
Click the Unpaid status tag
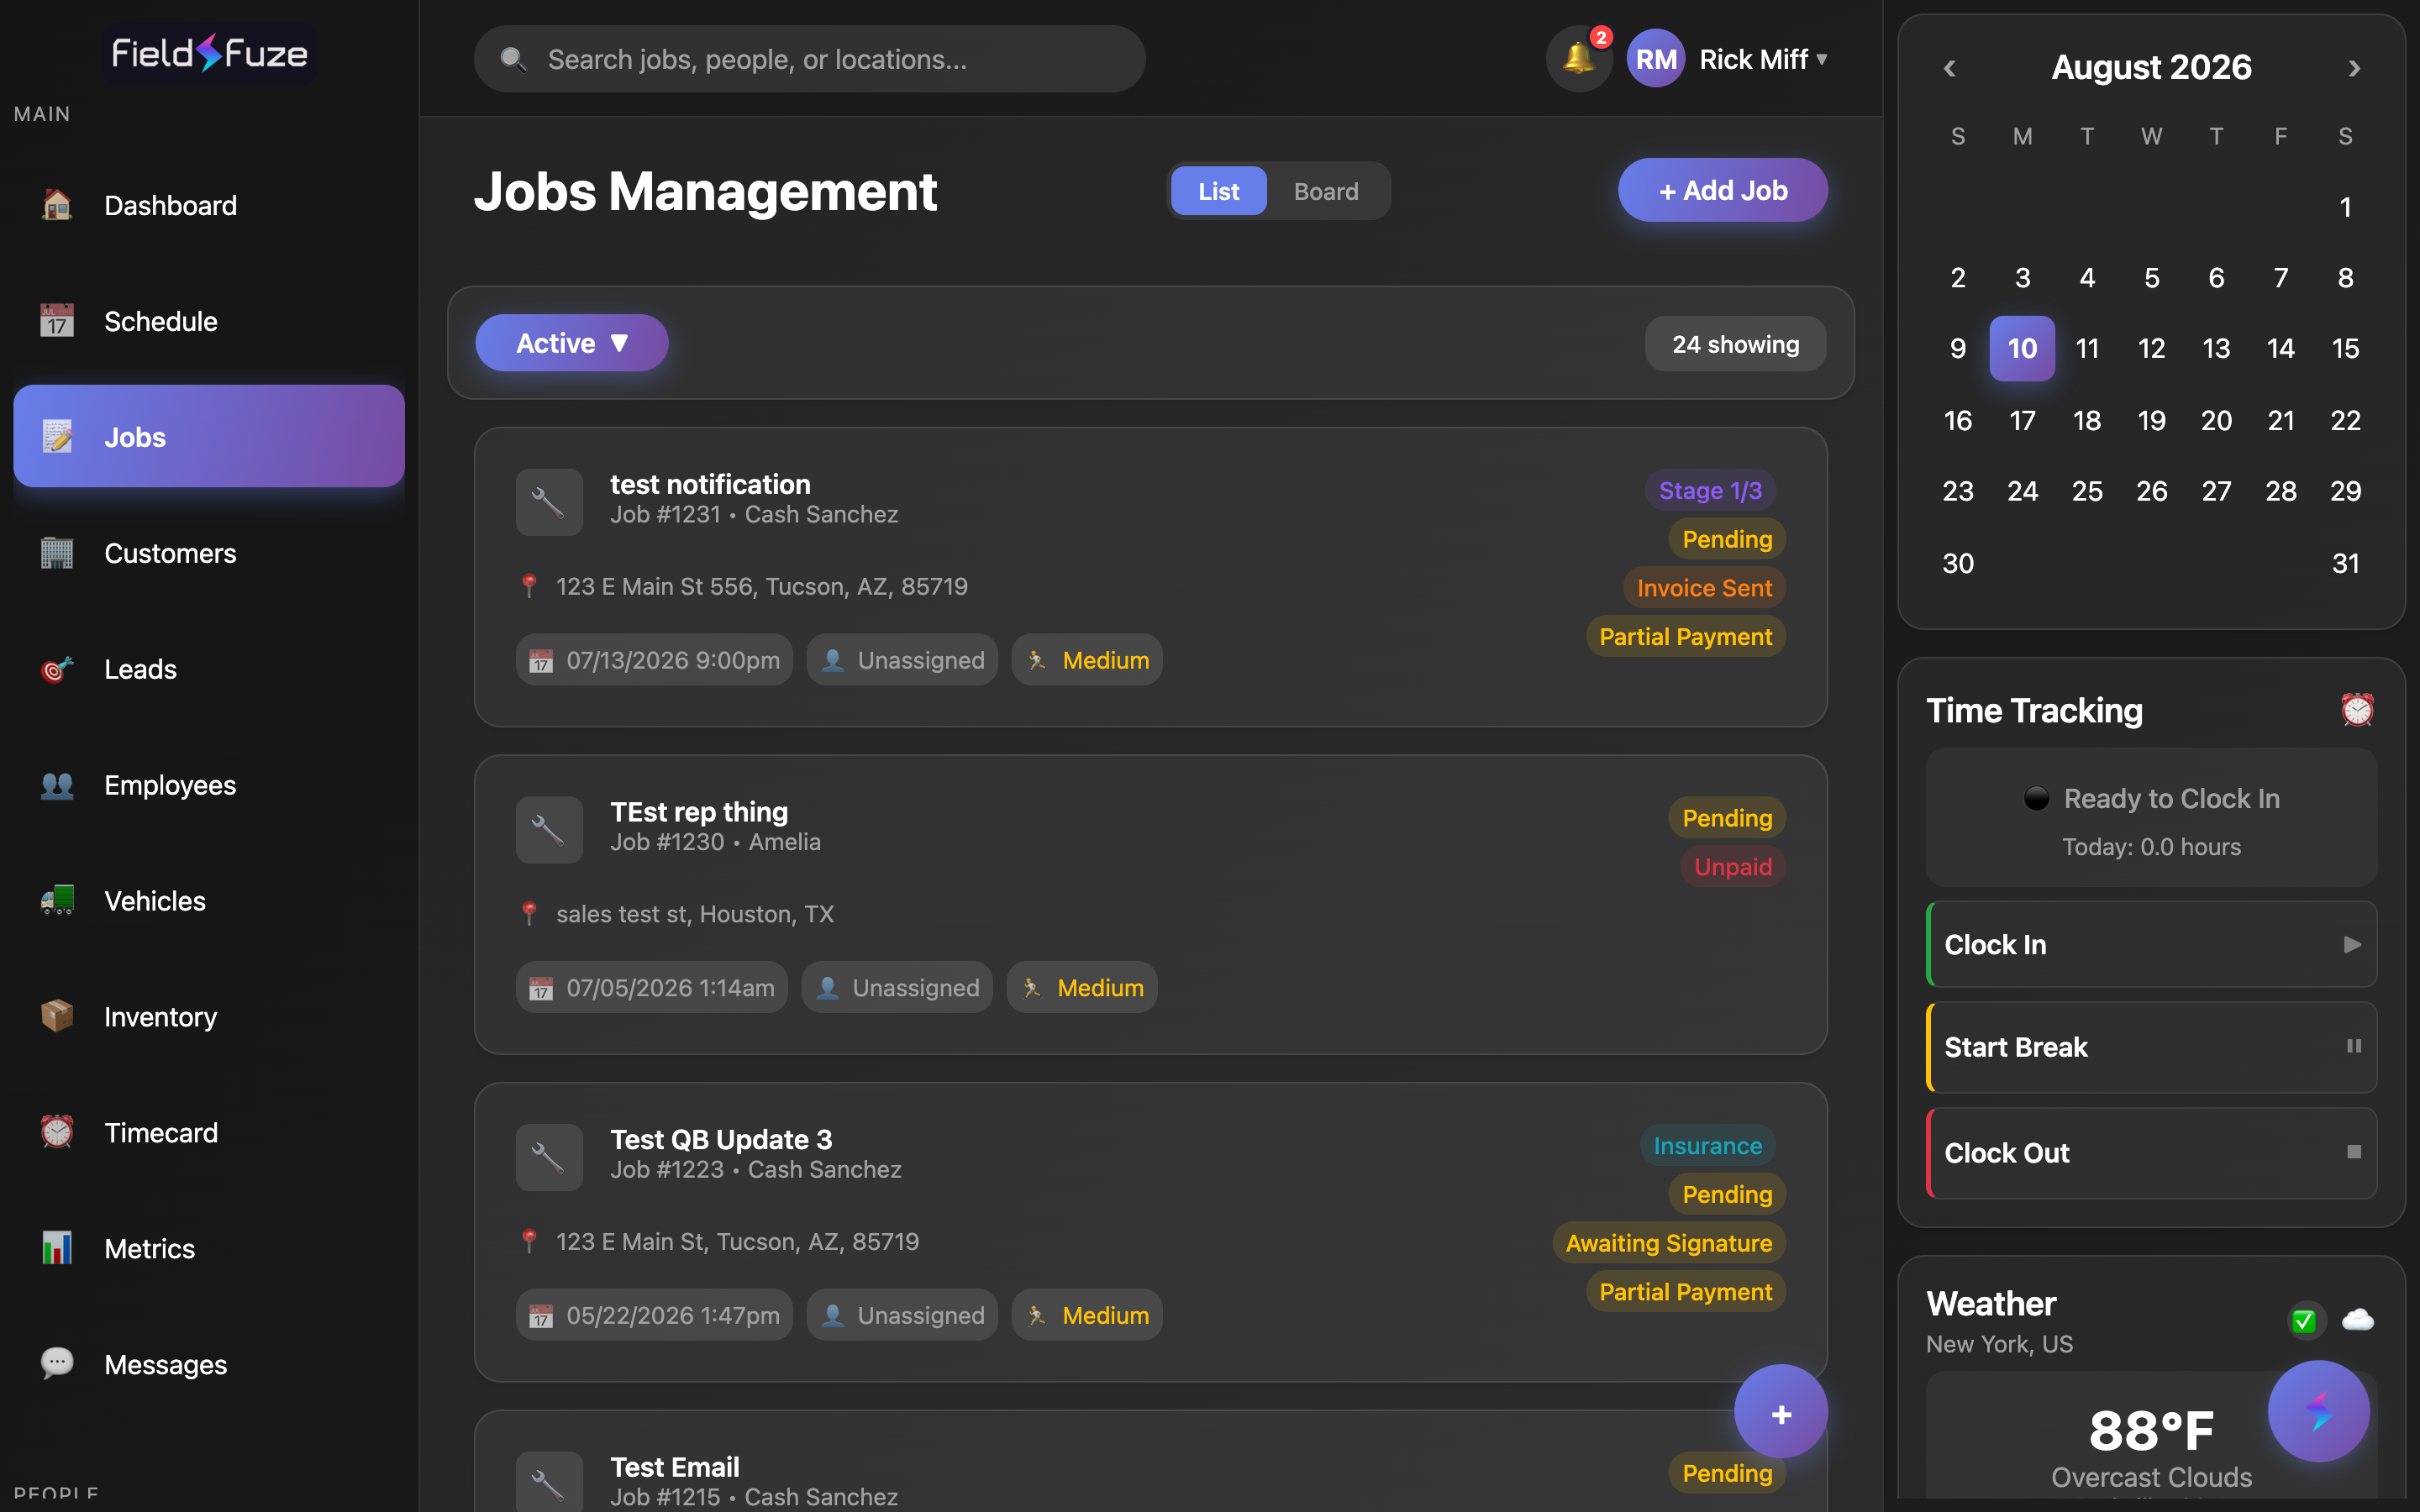1733,867
